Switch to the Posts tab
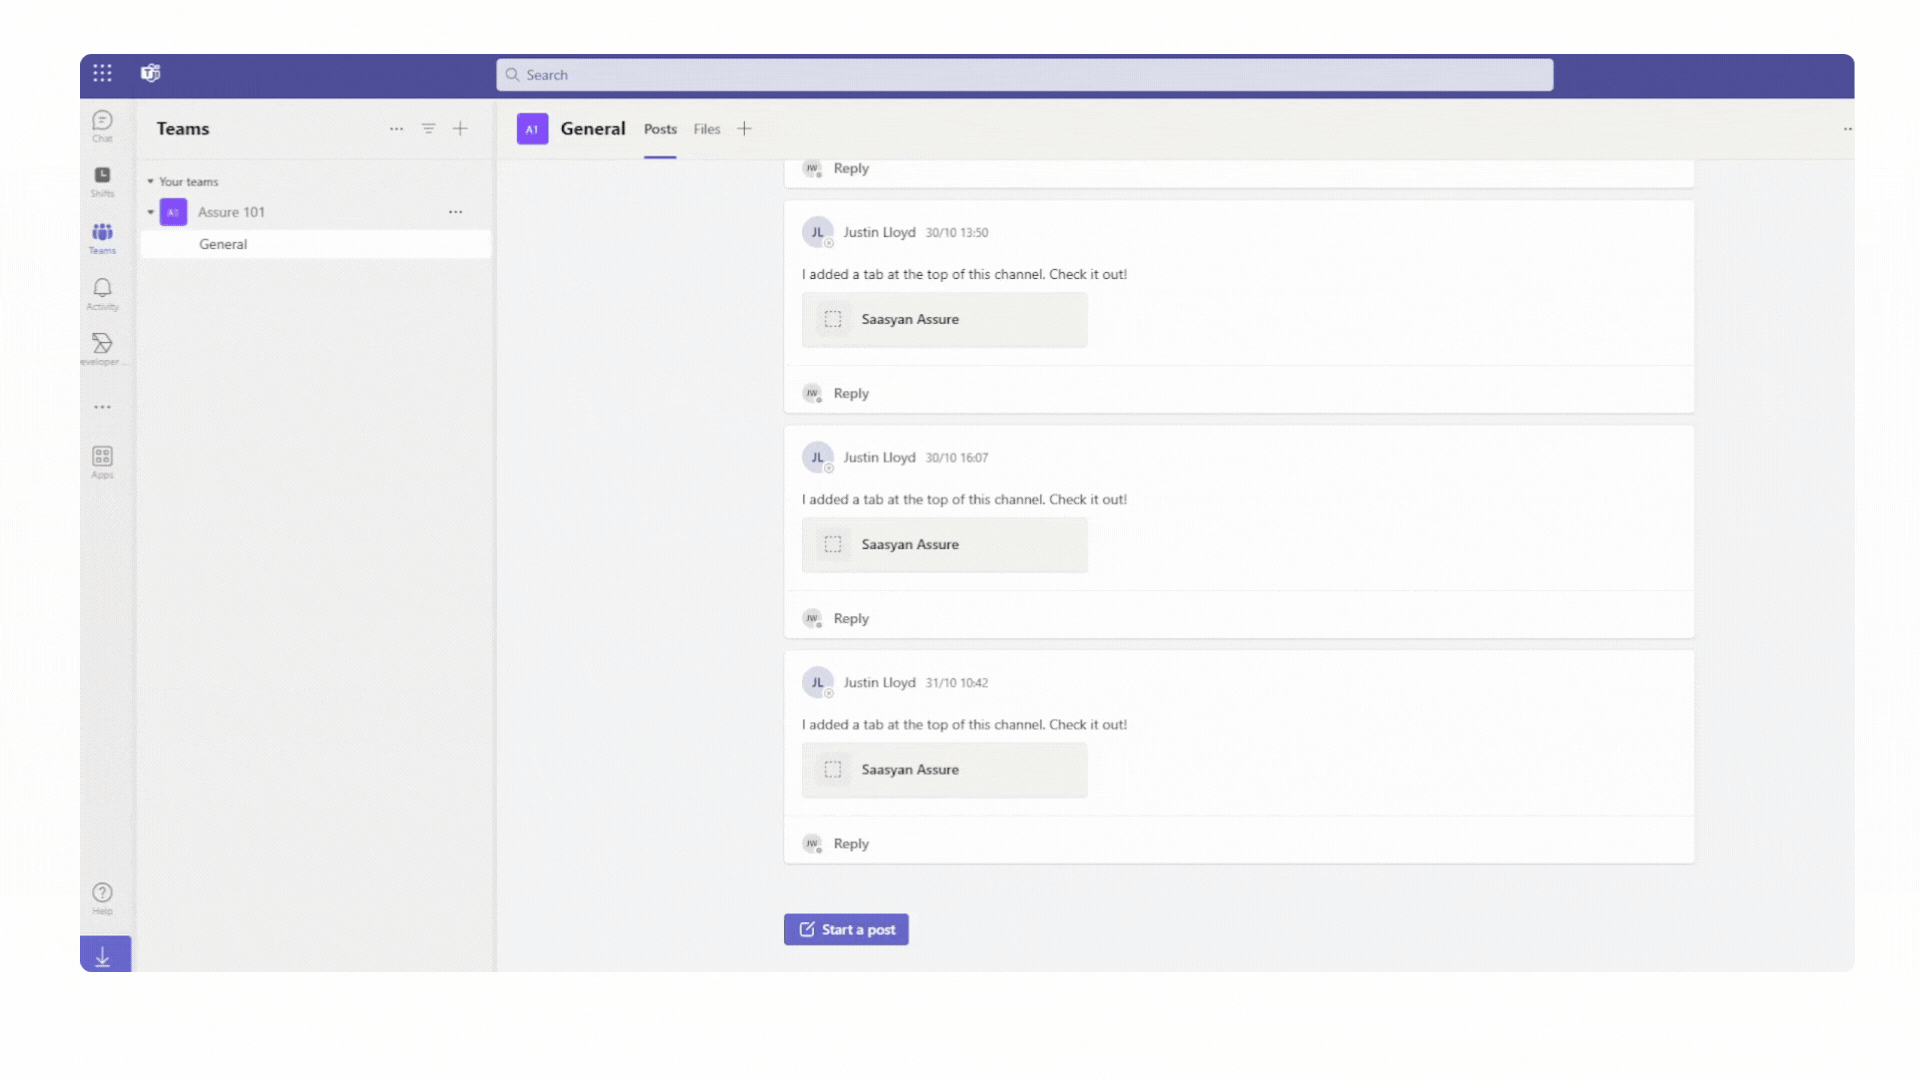This screenshot has width=1920, height=1080. (660, 129)
